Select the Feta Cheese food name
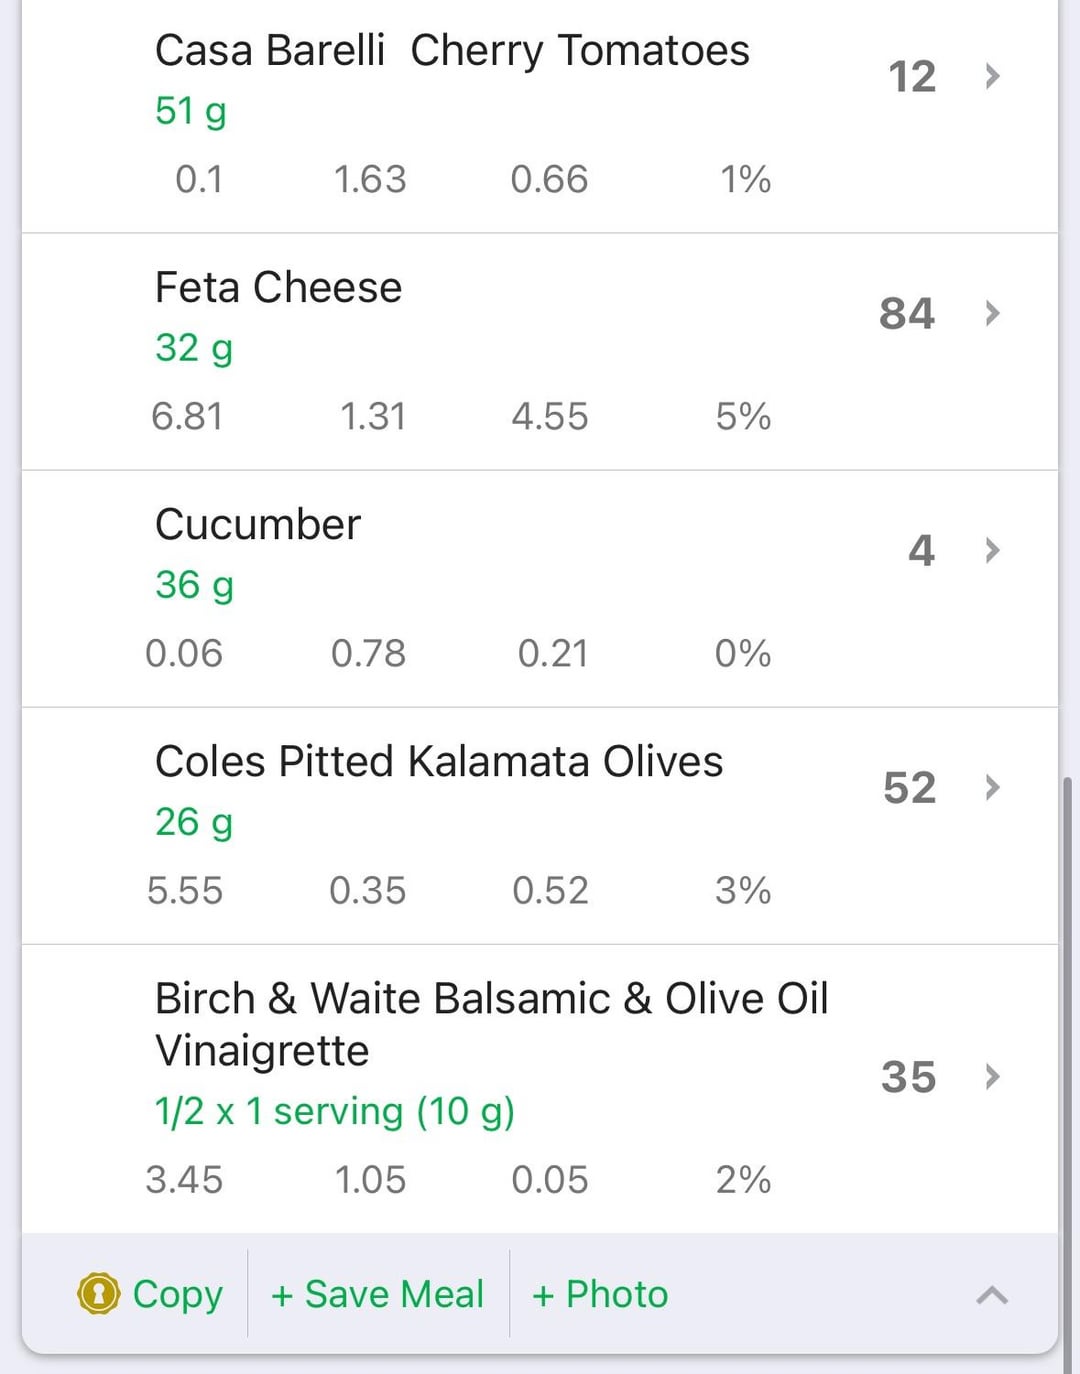The width and height of the screenshot is (1080, 1374). [x=278, y=288]
